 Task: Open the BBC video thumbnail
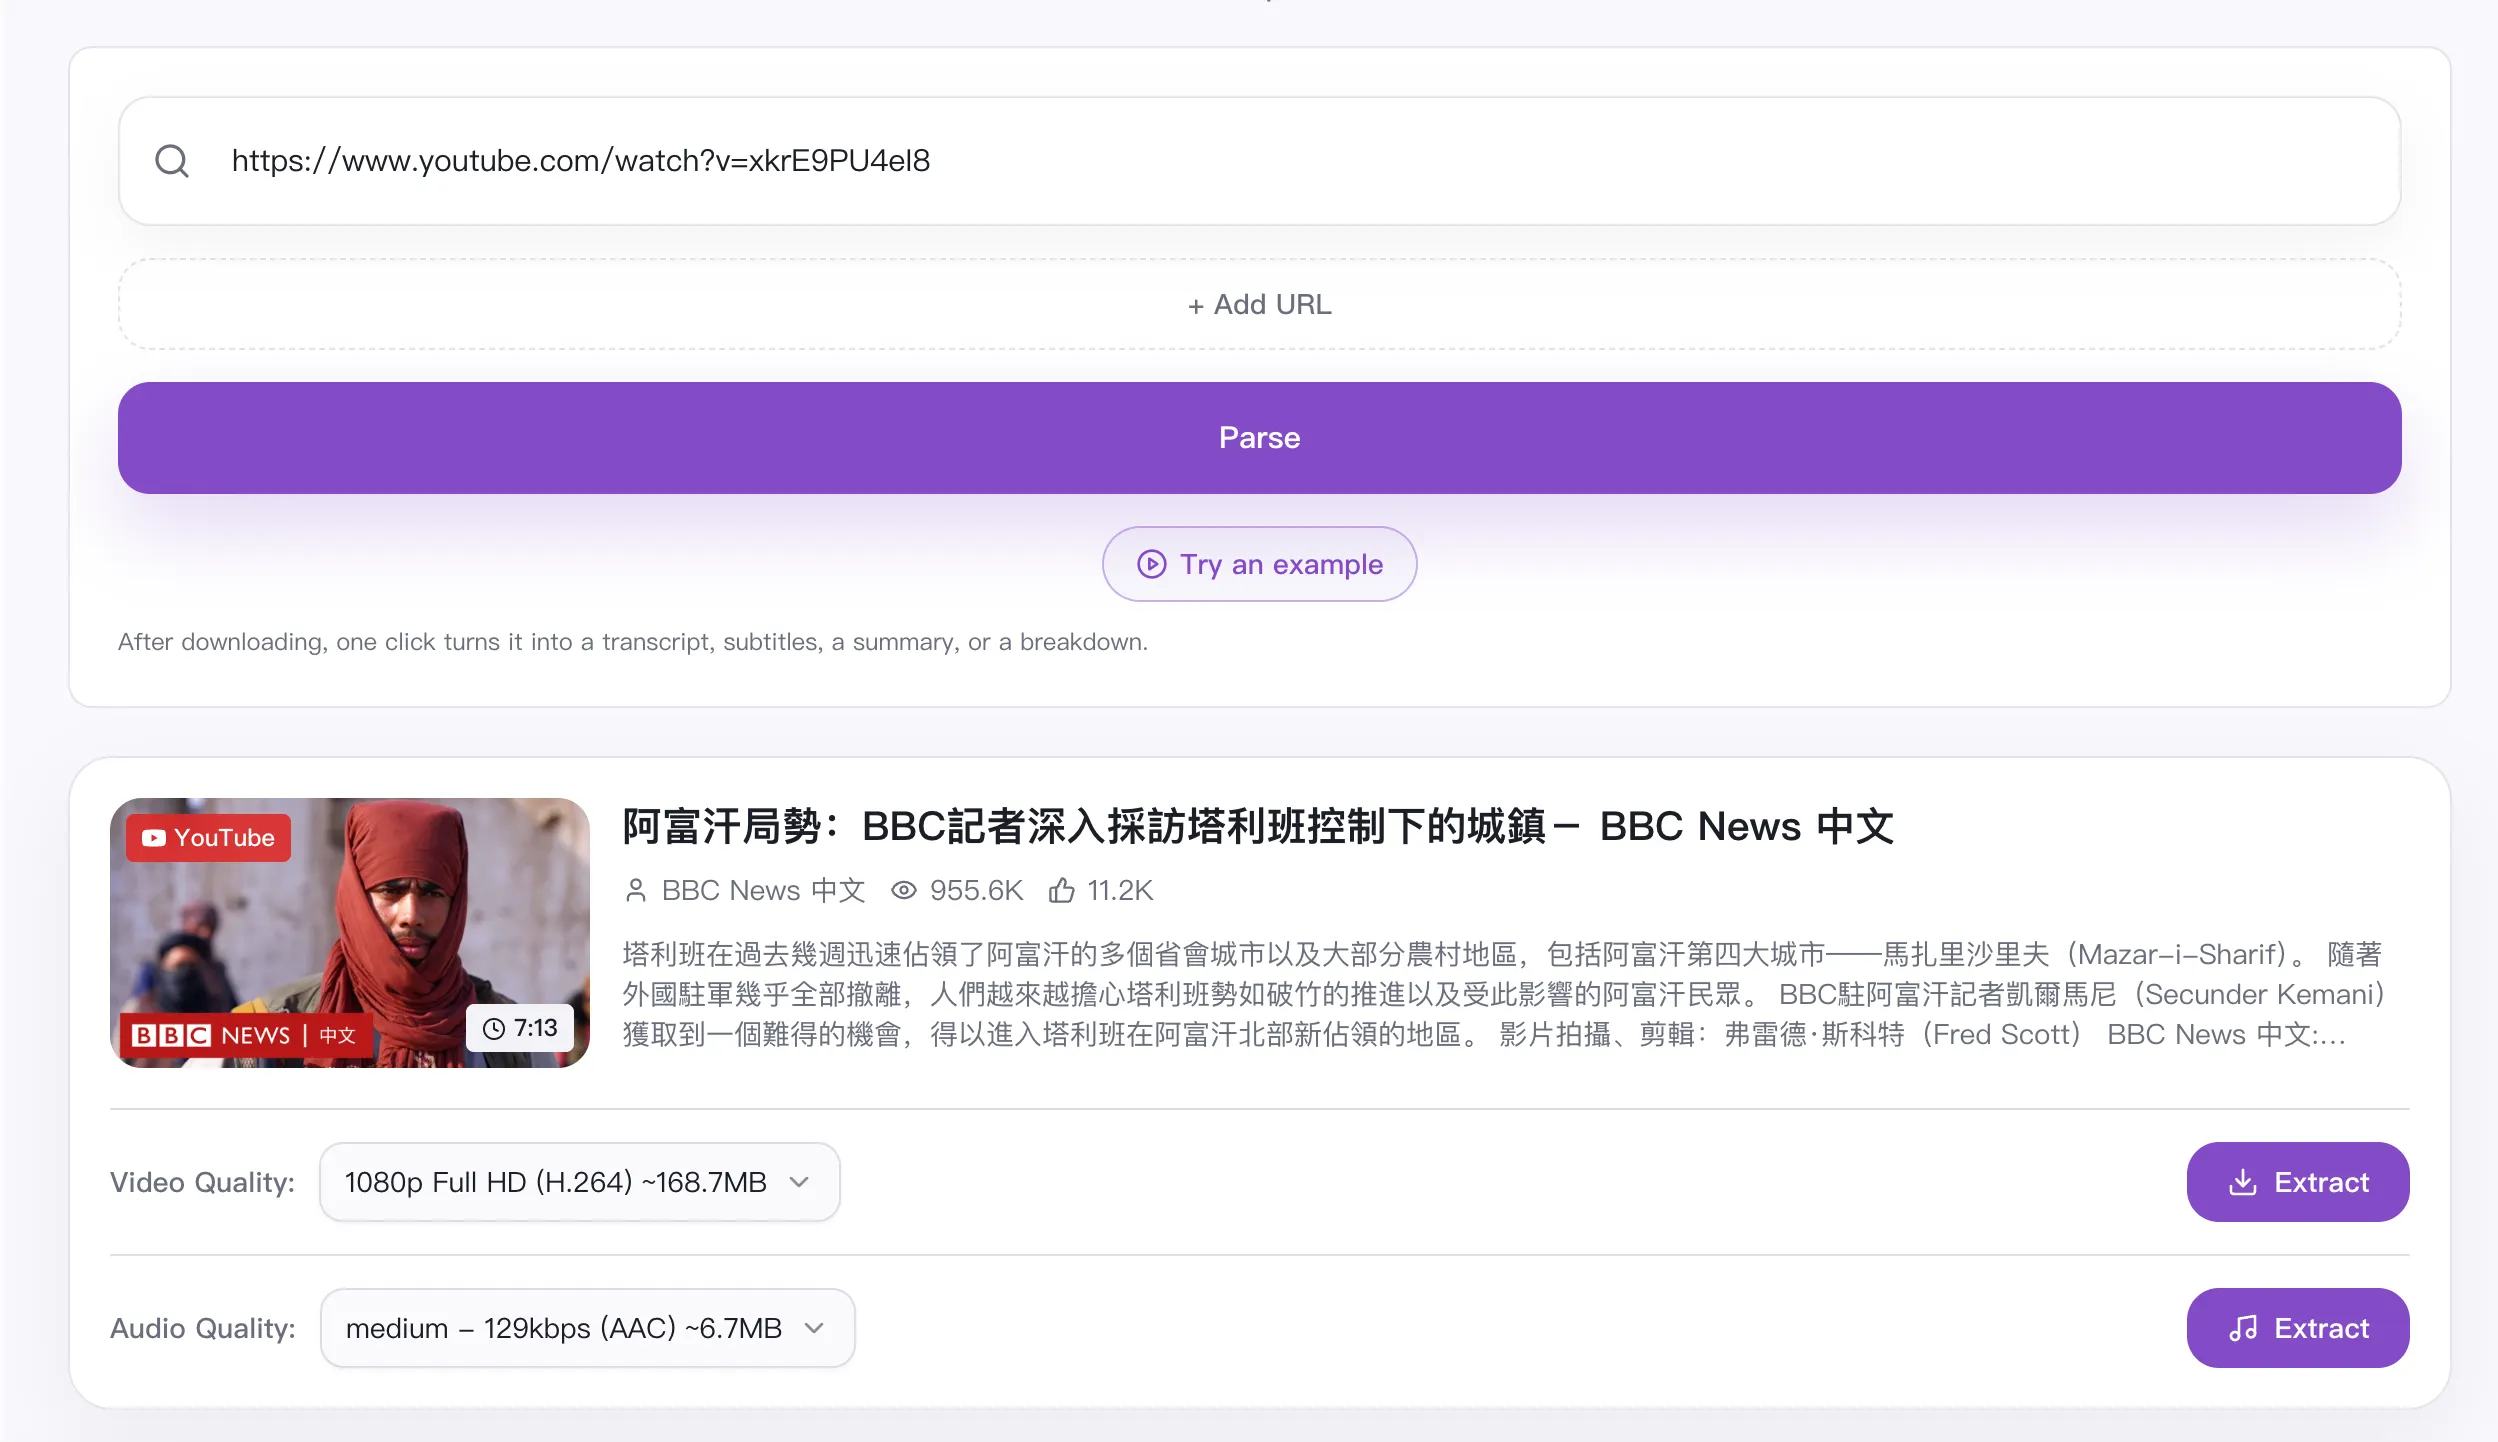point(350,932)
